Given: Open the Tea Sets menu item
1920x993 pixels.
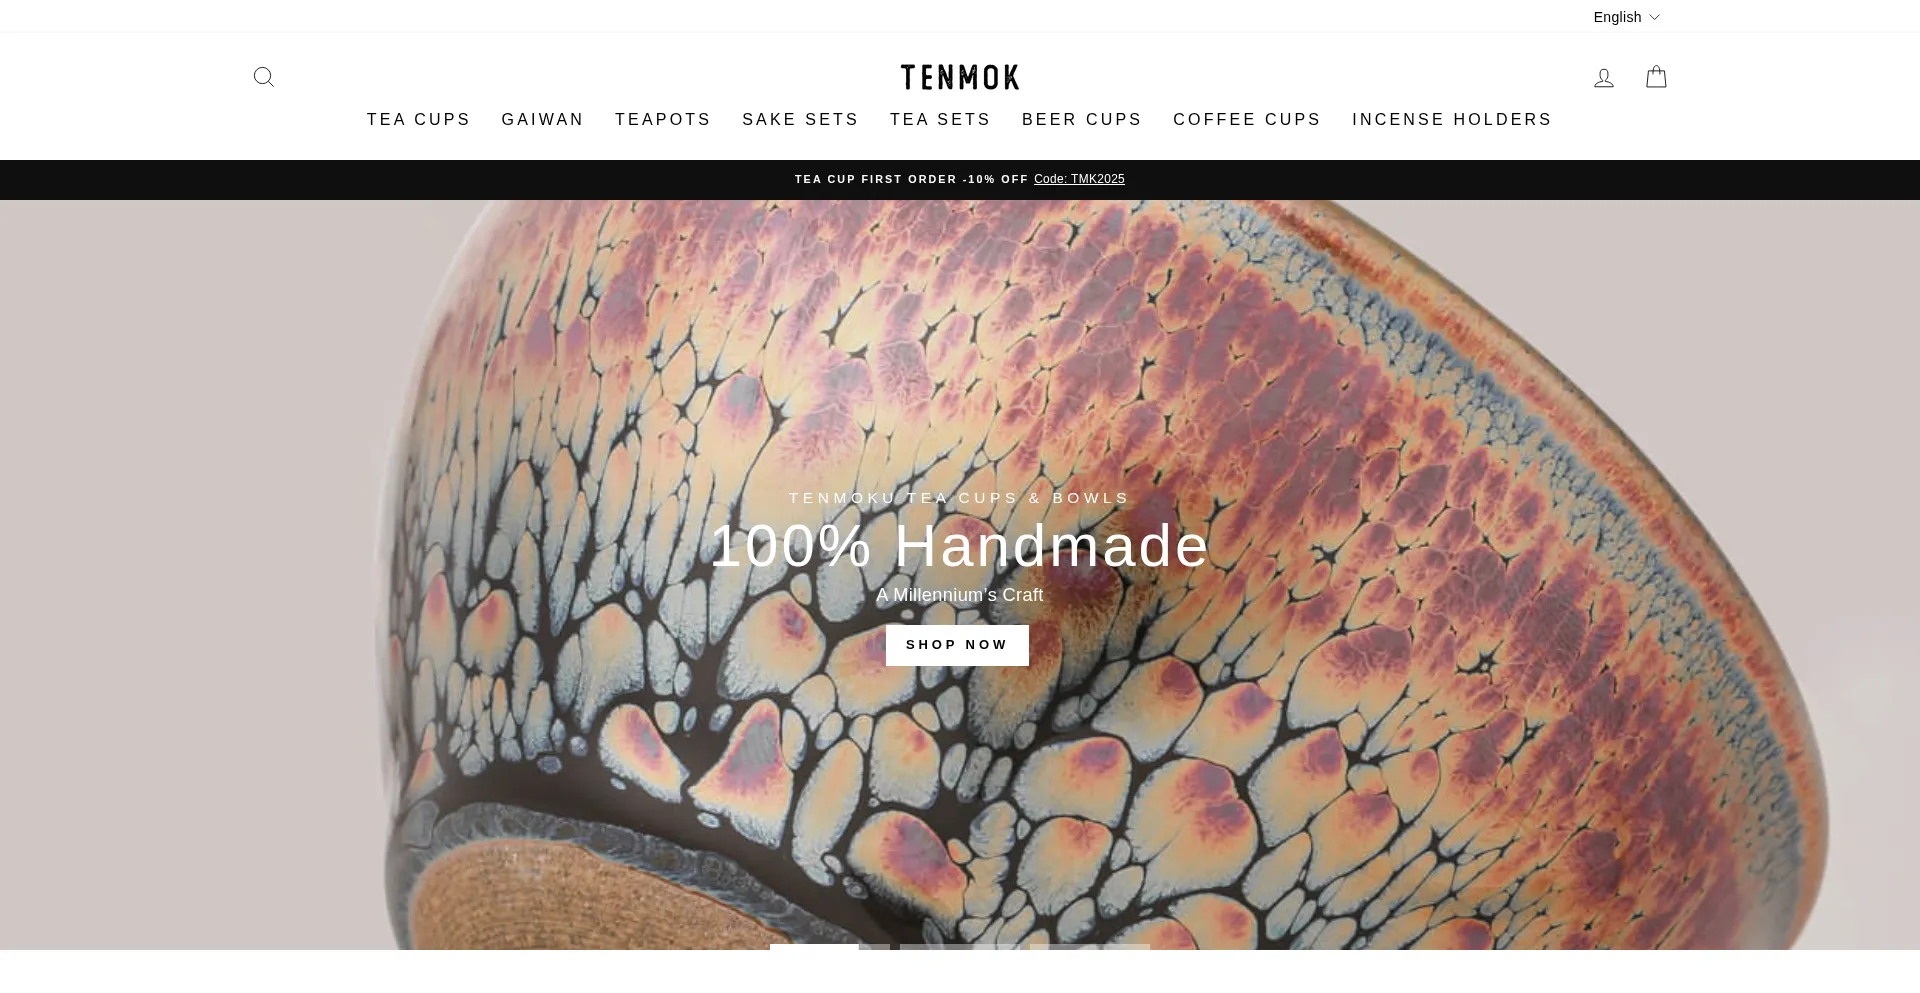Looking at the screenshot, I should coord(941,120).
